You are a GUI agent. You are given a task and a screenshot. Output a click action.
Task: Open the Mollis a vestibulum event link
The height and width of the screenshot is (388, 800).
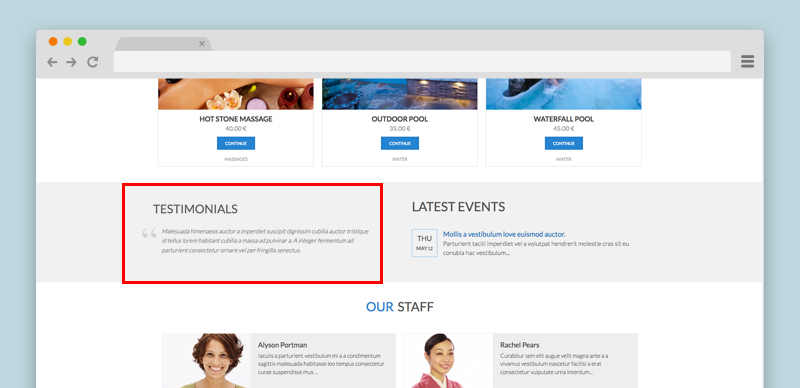click(504, 234)
